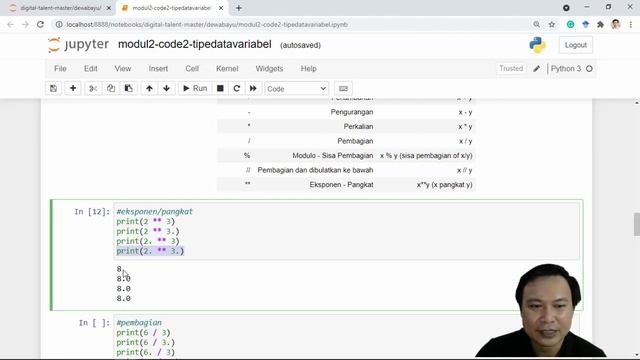Paste cells below icon

click(129, 89)
